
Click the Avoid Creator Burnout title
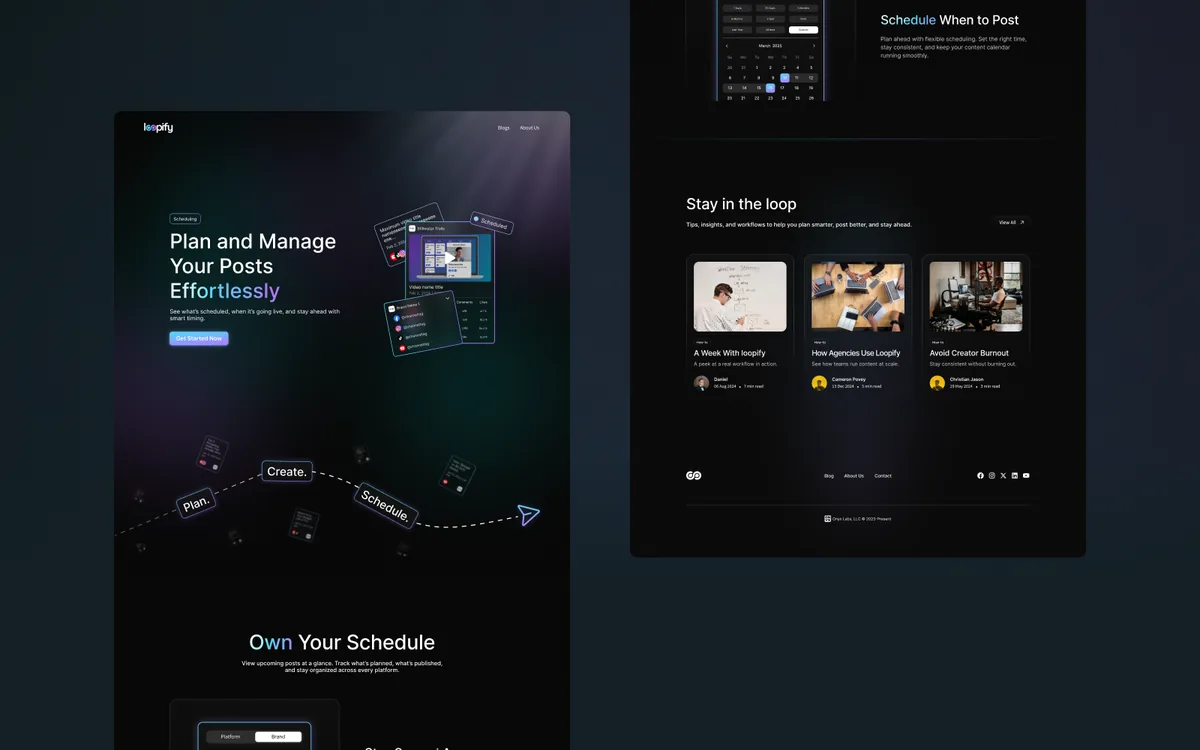click(x=969, y=353)
